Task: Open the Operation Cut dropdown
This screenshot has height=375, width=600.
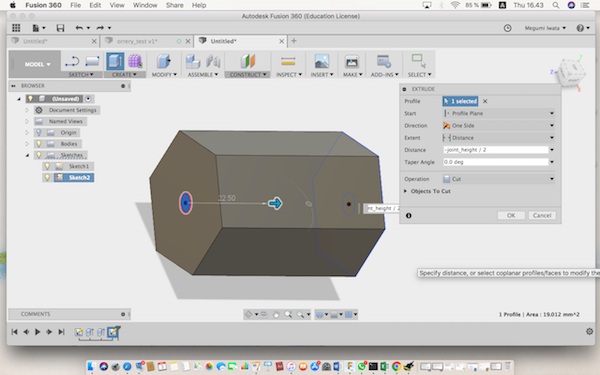Action: click(499, 179)
